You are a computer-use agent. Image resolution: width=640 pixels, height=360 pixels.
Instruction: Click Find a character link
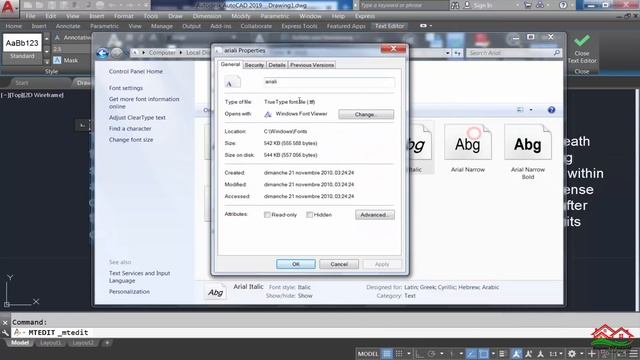(x=130, y=129)
